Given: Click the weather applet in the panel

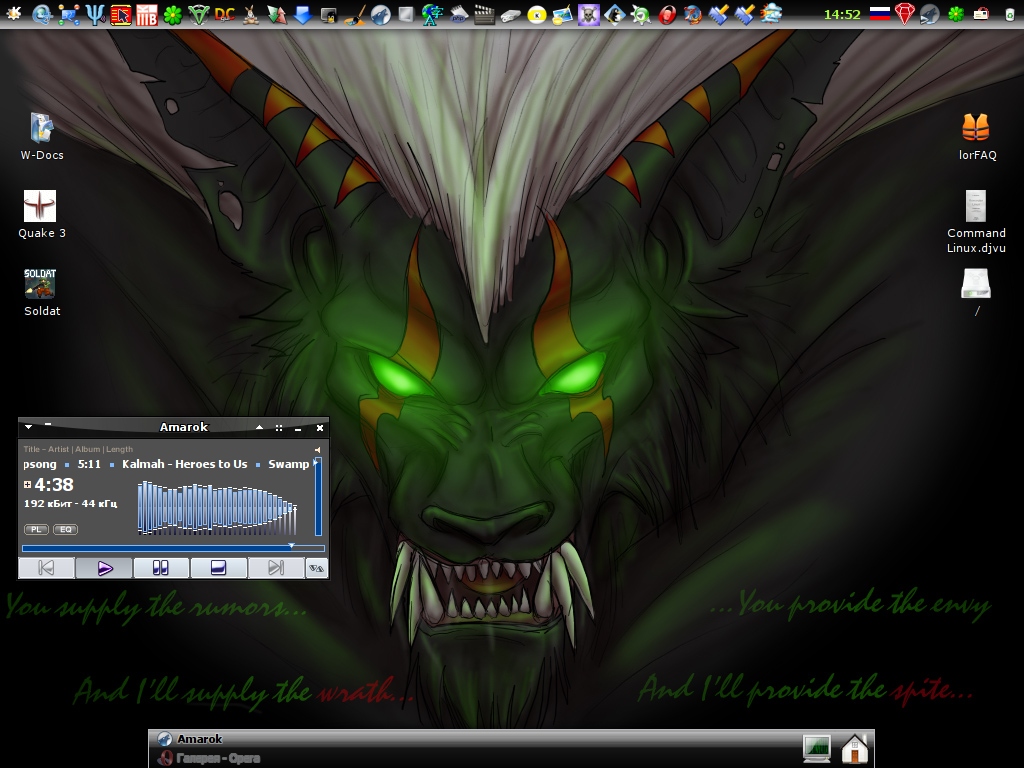Looking at the screenshot, I should (771, 14).
